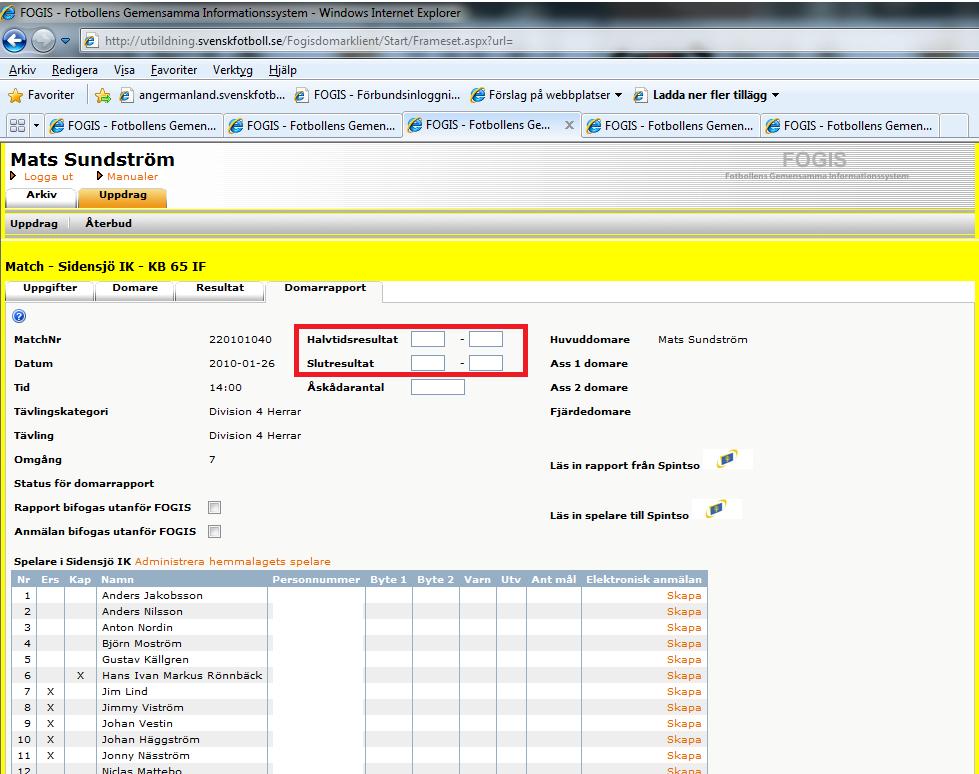Switch to the first FOGIS browser tab
Viewport: 979px width, 774px height.
134,125
